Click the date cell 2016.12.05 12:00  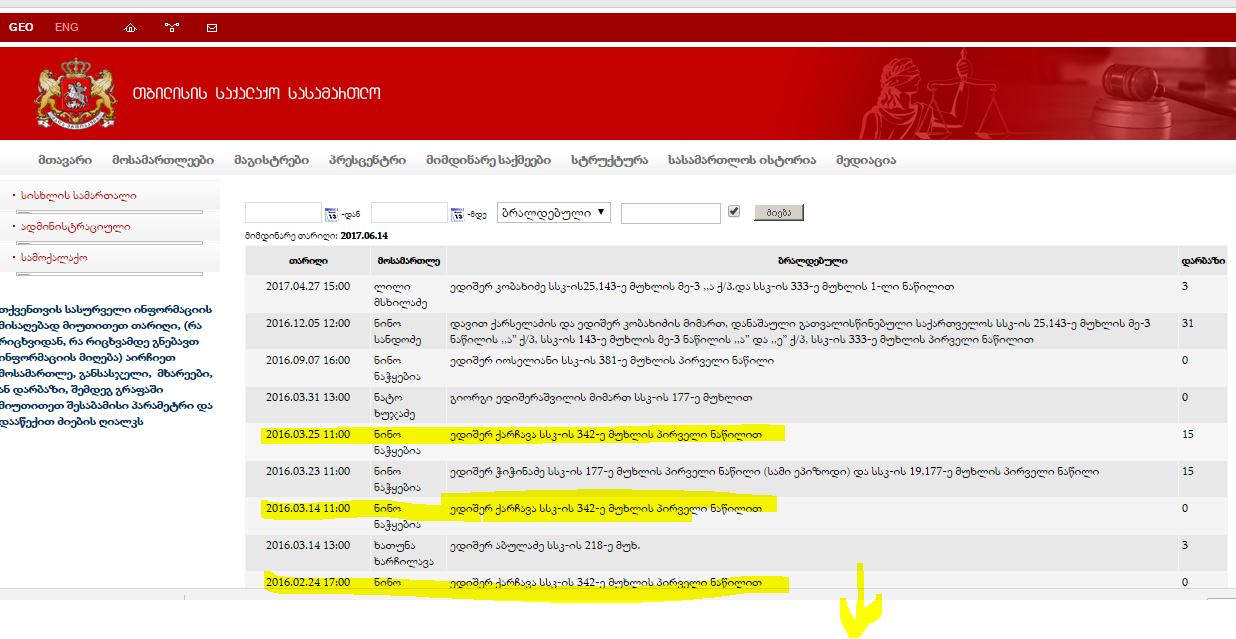click(x=308, y=323)
